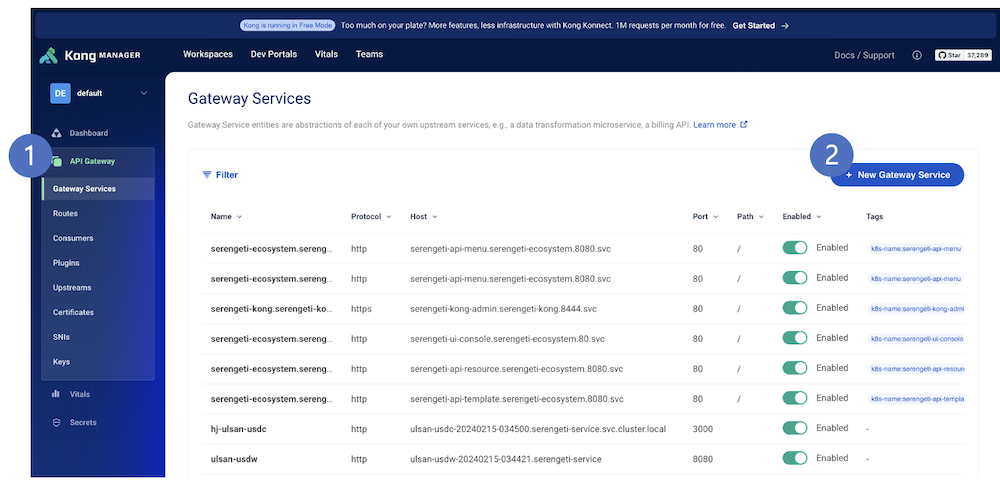Click the Kong Manager logo icon
Viewport: 1000px width, 501px height.
click(x=48, y=55)
